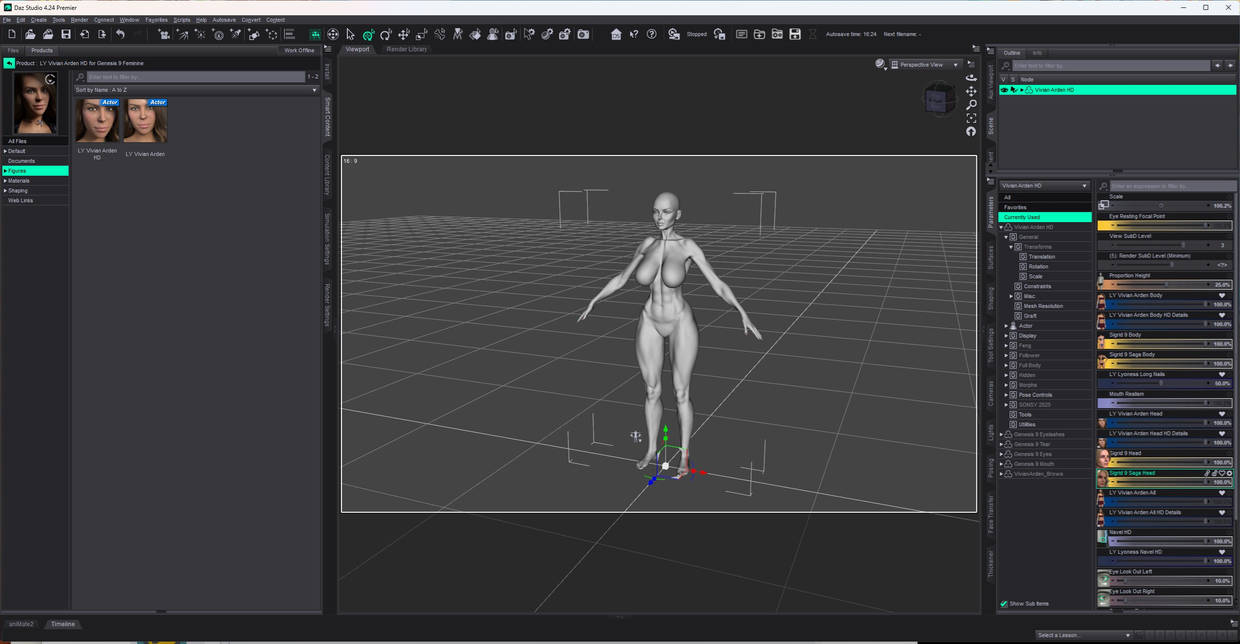Favorite LY Vivian Arden All heart

click(x=1221, y=492)
